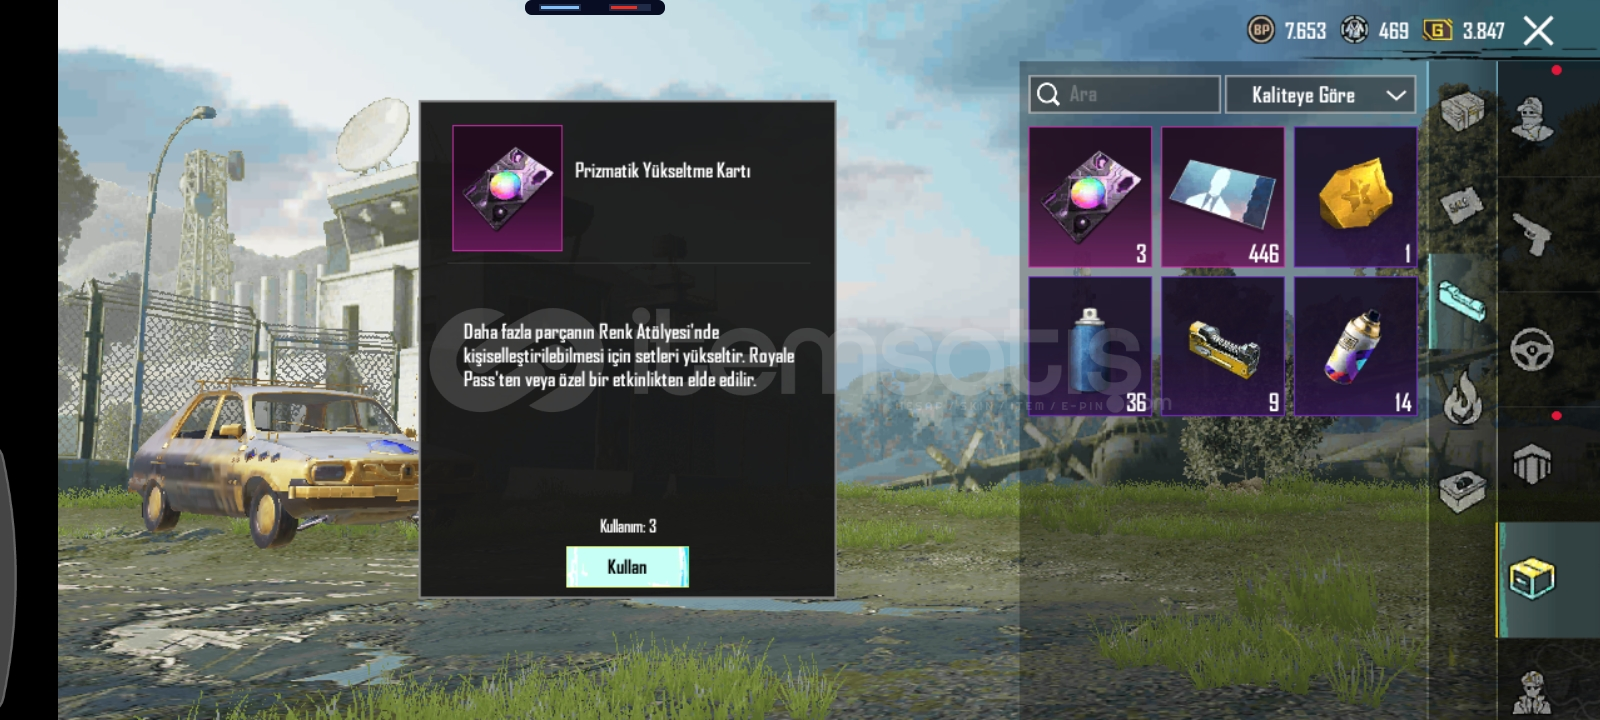This screenshot has height=720, width=1600.
Task: Click the gold G currency icon
Action: click(x=1437, y=30)
